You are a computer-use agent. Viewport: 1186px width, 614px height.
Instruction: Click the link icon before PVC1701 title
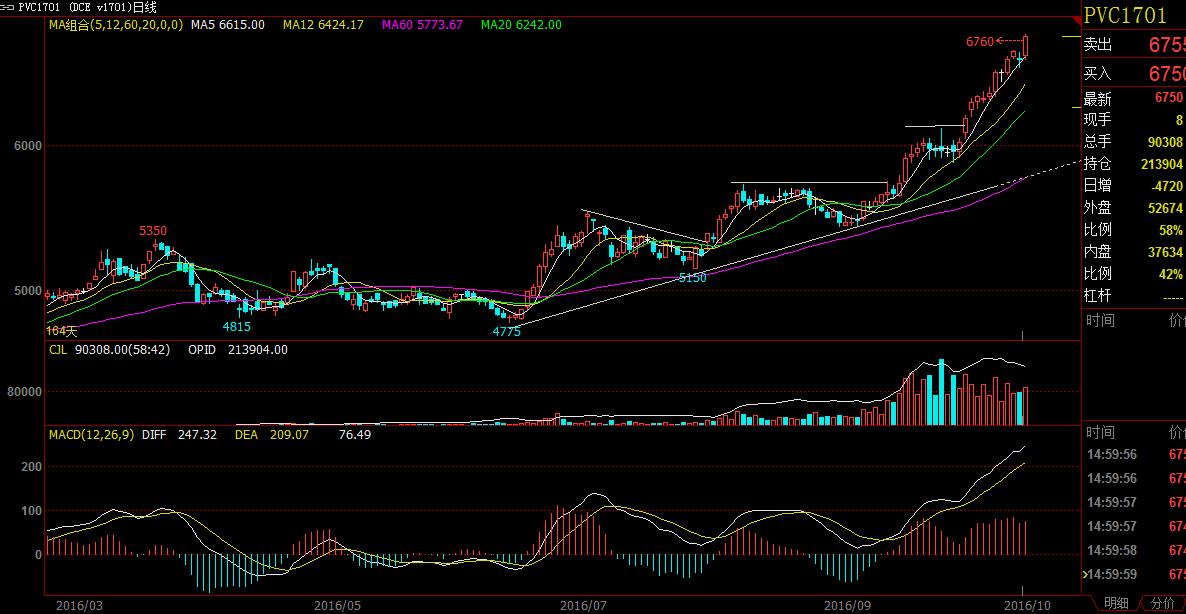point(8,7)
